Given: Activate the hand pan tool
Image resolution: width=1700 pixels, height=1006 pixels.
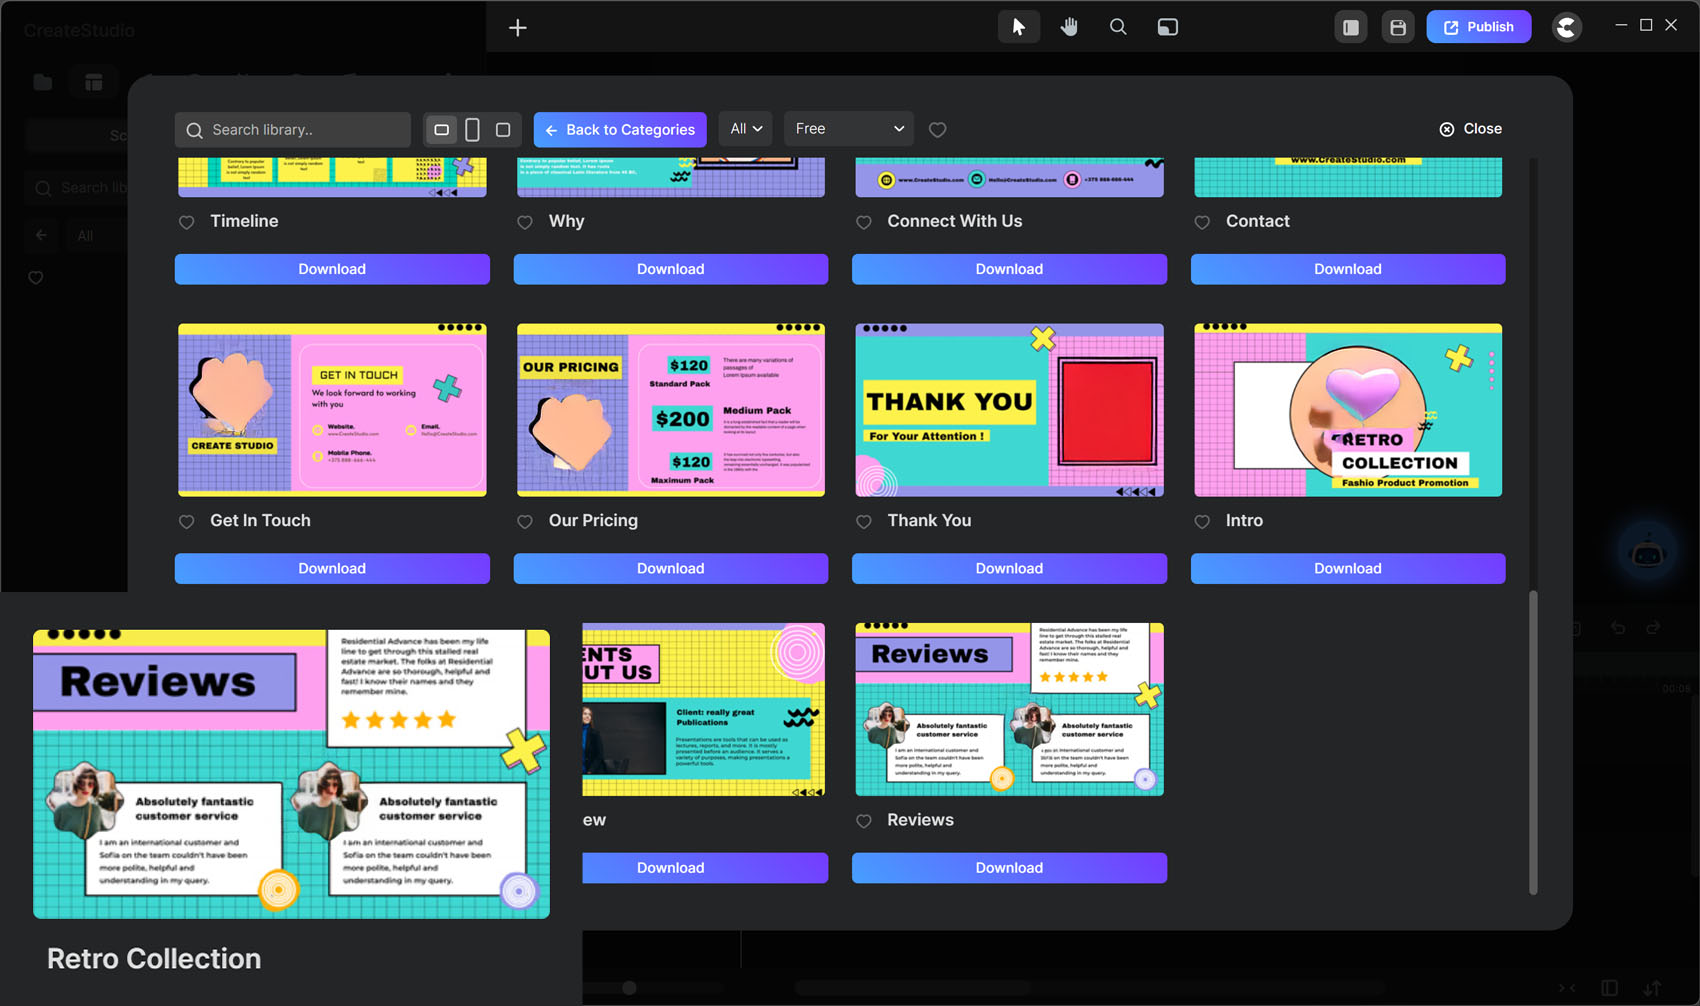Looking at the screenshot, I should [x=1069, y=27].
